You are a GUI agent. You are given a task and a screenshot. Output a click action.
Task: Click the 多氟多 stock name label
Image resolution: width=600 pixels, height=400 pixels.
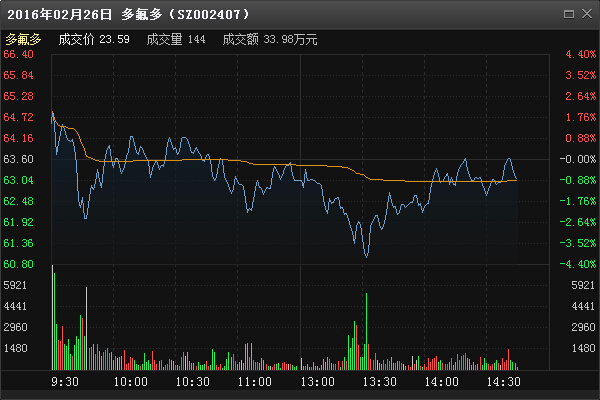[23, 40]
